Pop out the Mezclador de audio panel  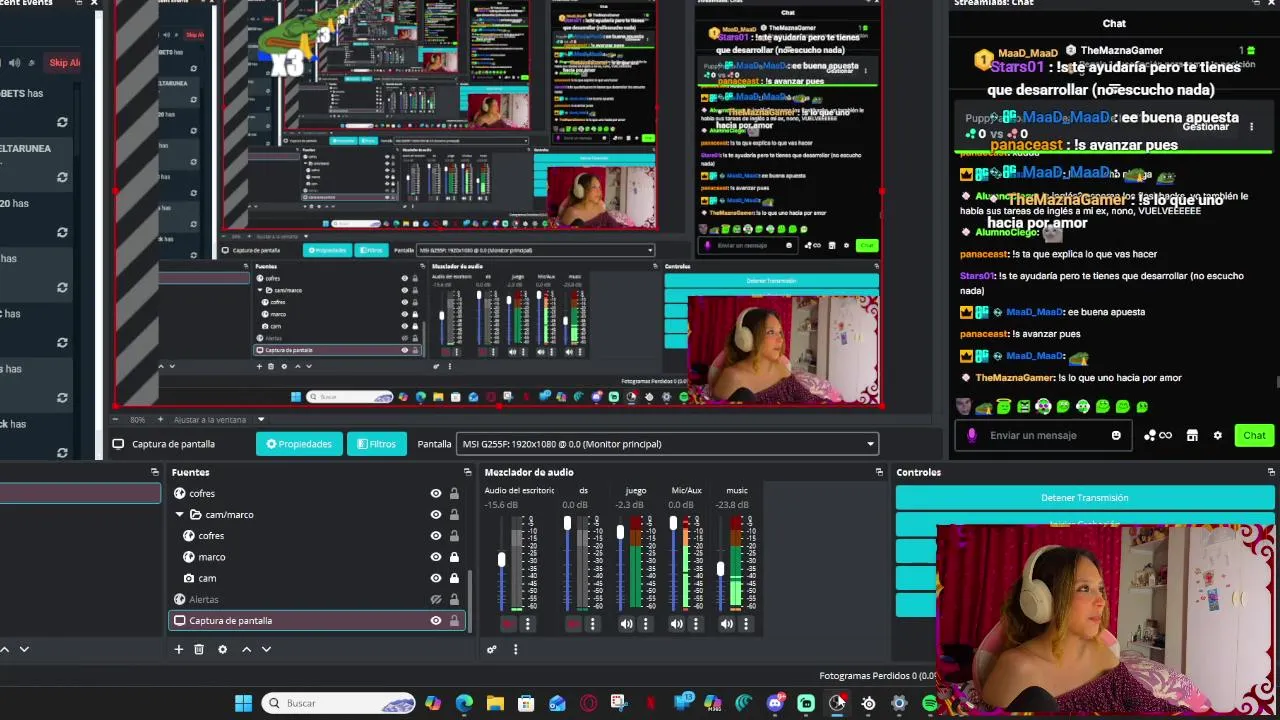(x=879, y=472)
